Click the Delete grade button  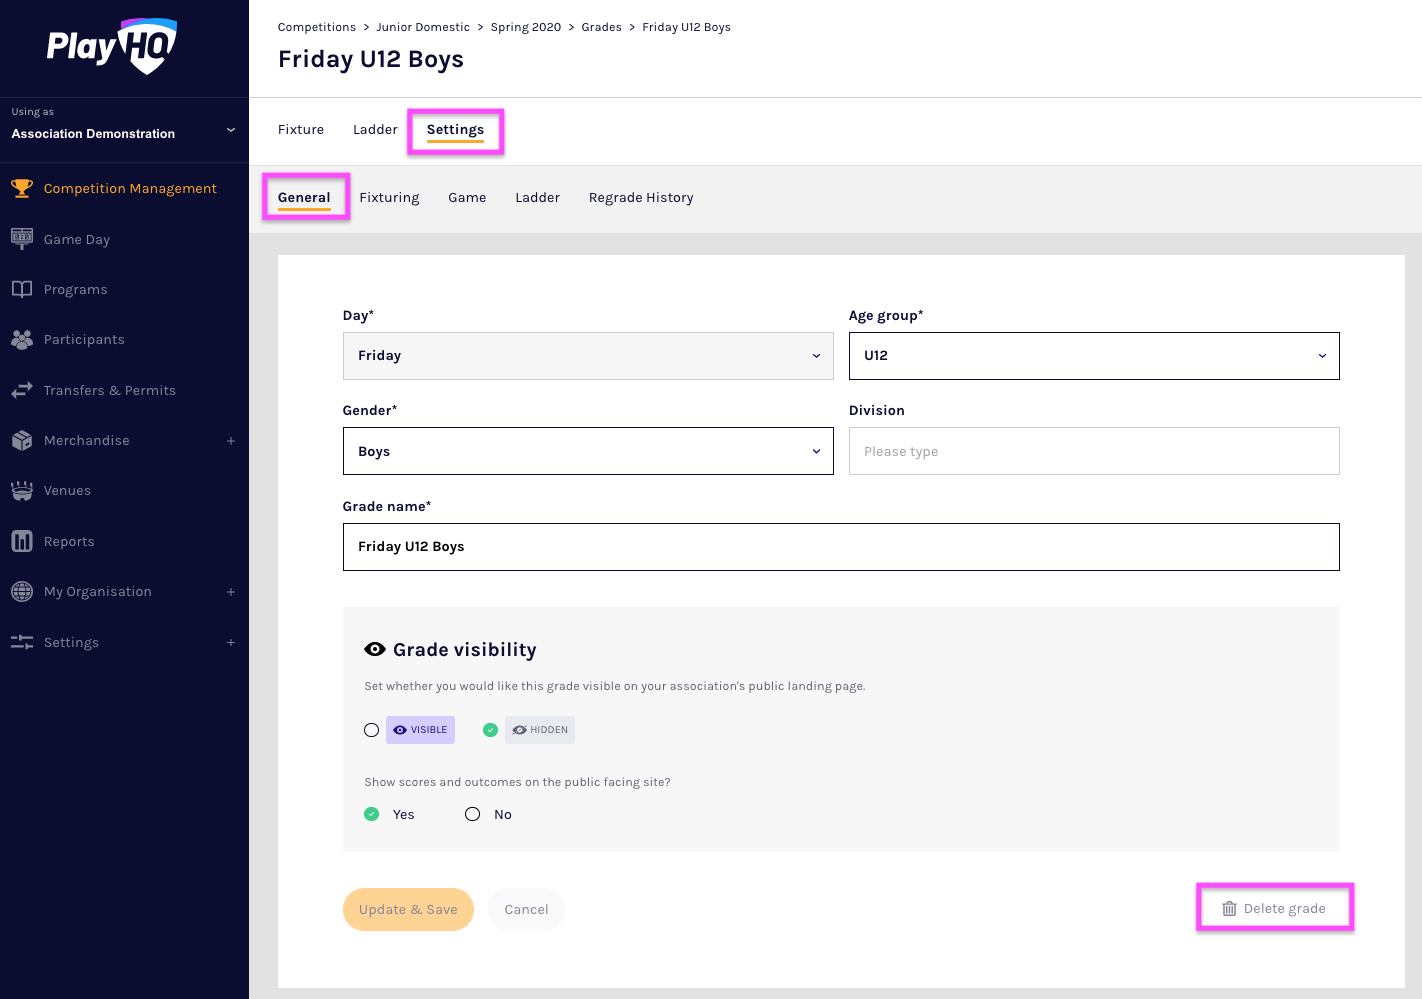point(1274,908)
